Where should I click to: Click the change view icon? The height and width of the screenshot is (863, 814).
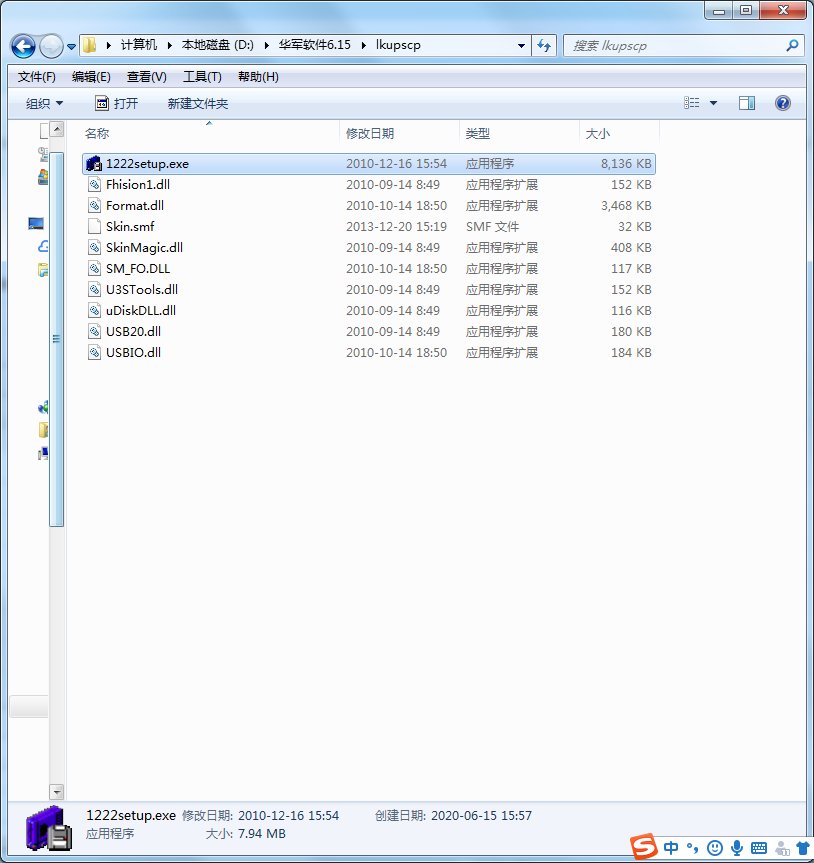(x=691, y=103)
